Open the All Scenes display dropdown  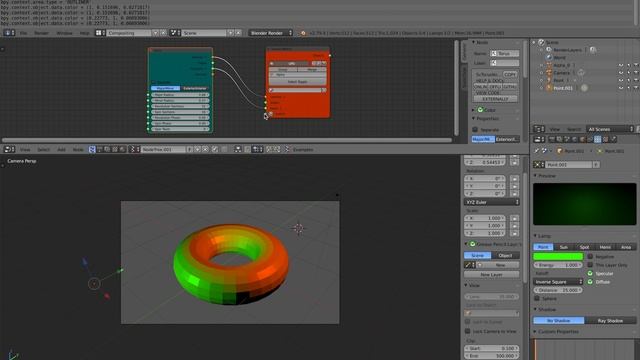[610, 129]
